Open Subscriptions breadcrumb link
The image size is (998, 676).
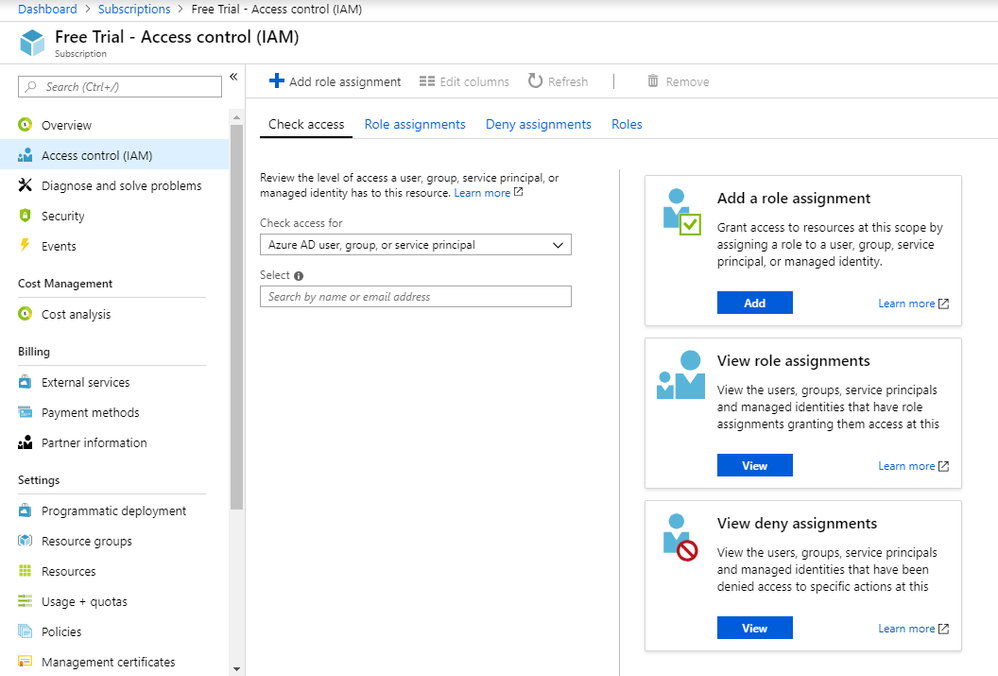click(x=134, y=9)
